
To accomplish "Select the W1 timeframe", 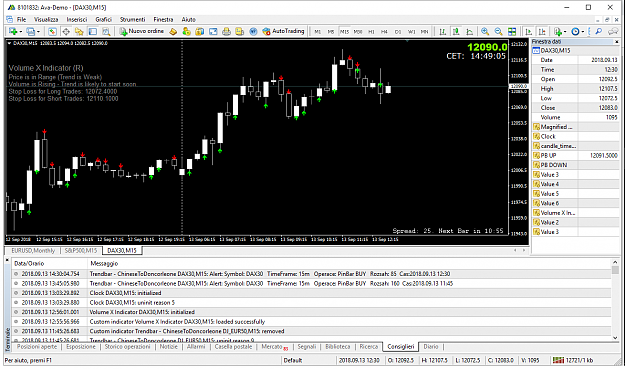I will click(411, 32).
